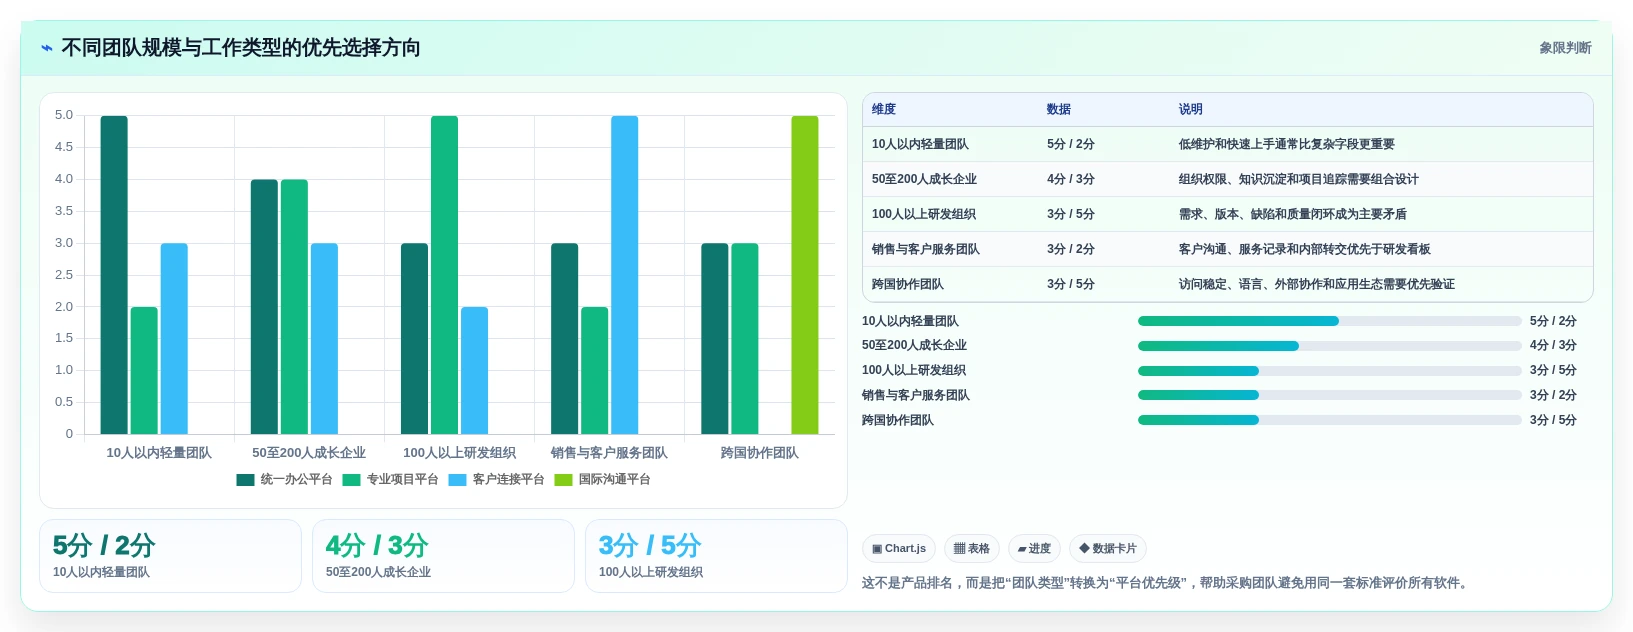This screenshot has height=632, width=1633.
Task: Click the tall green bar for 100人以上研发组织
Action: tap(444, 275)
